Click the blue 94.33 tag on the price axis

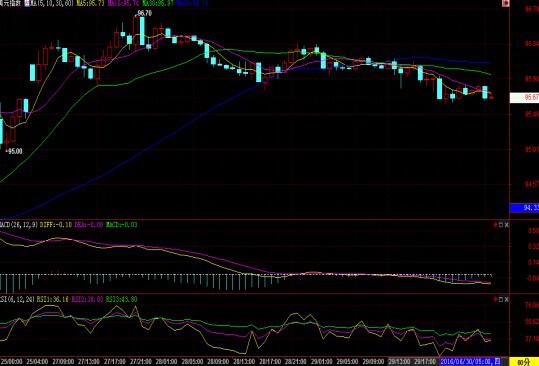[524, 208]
